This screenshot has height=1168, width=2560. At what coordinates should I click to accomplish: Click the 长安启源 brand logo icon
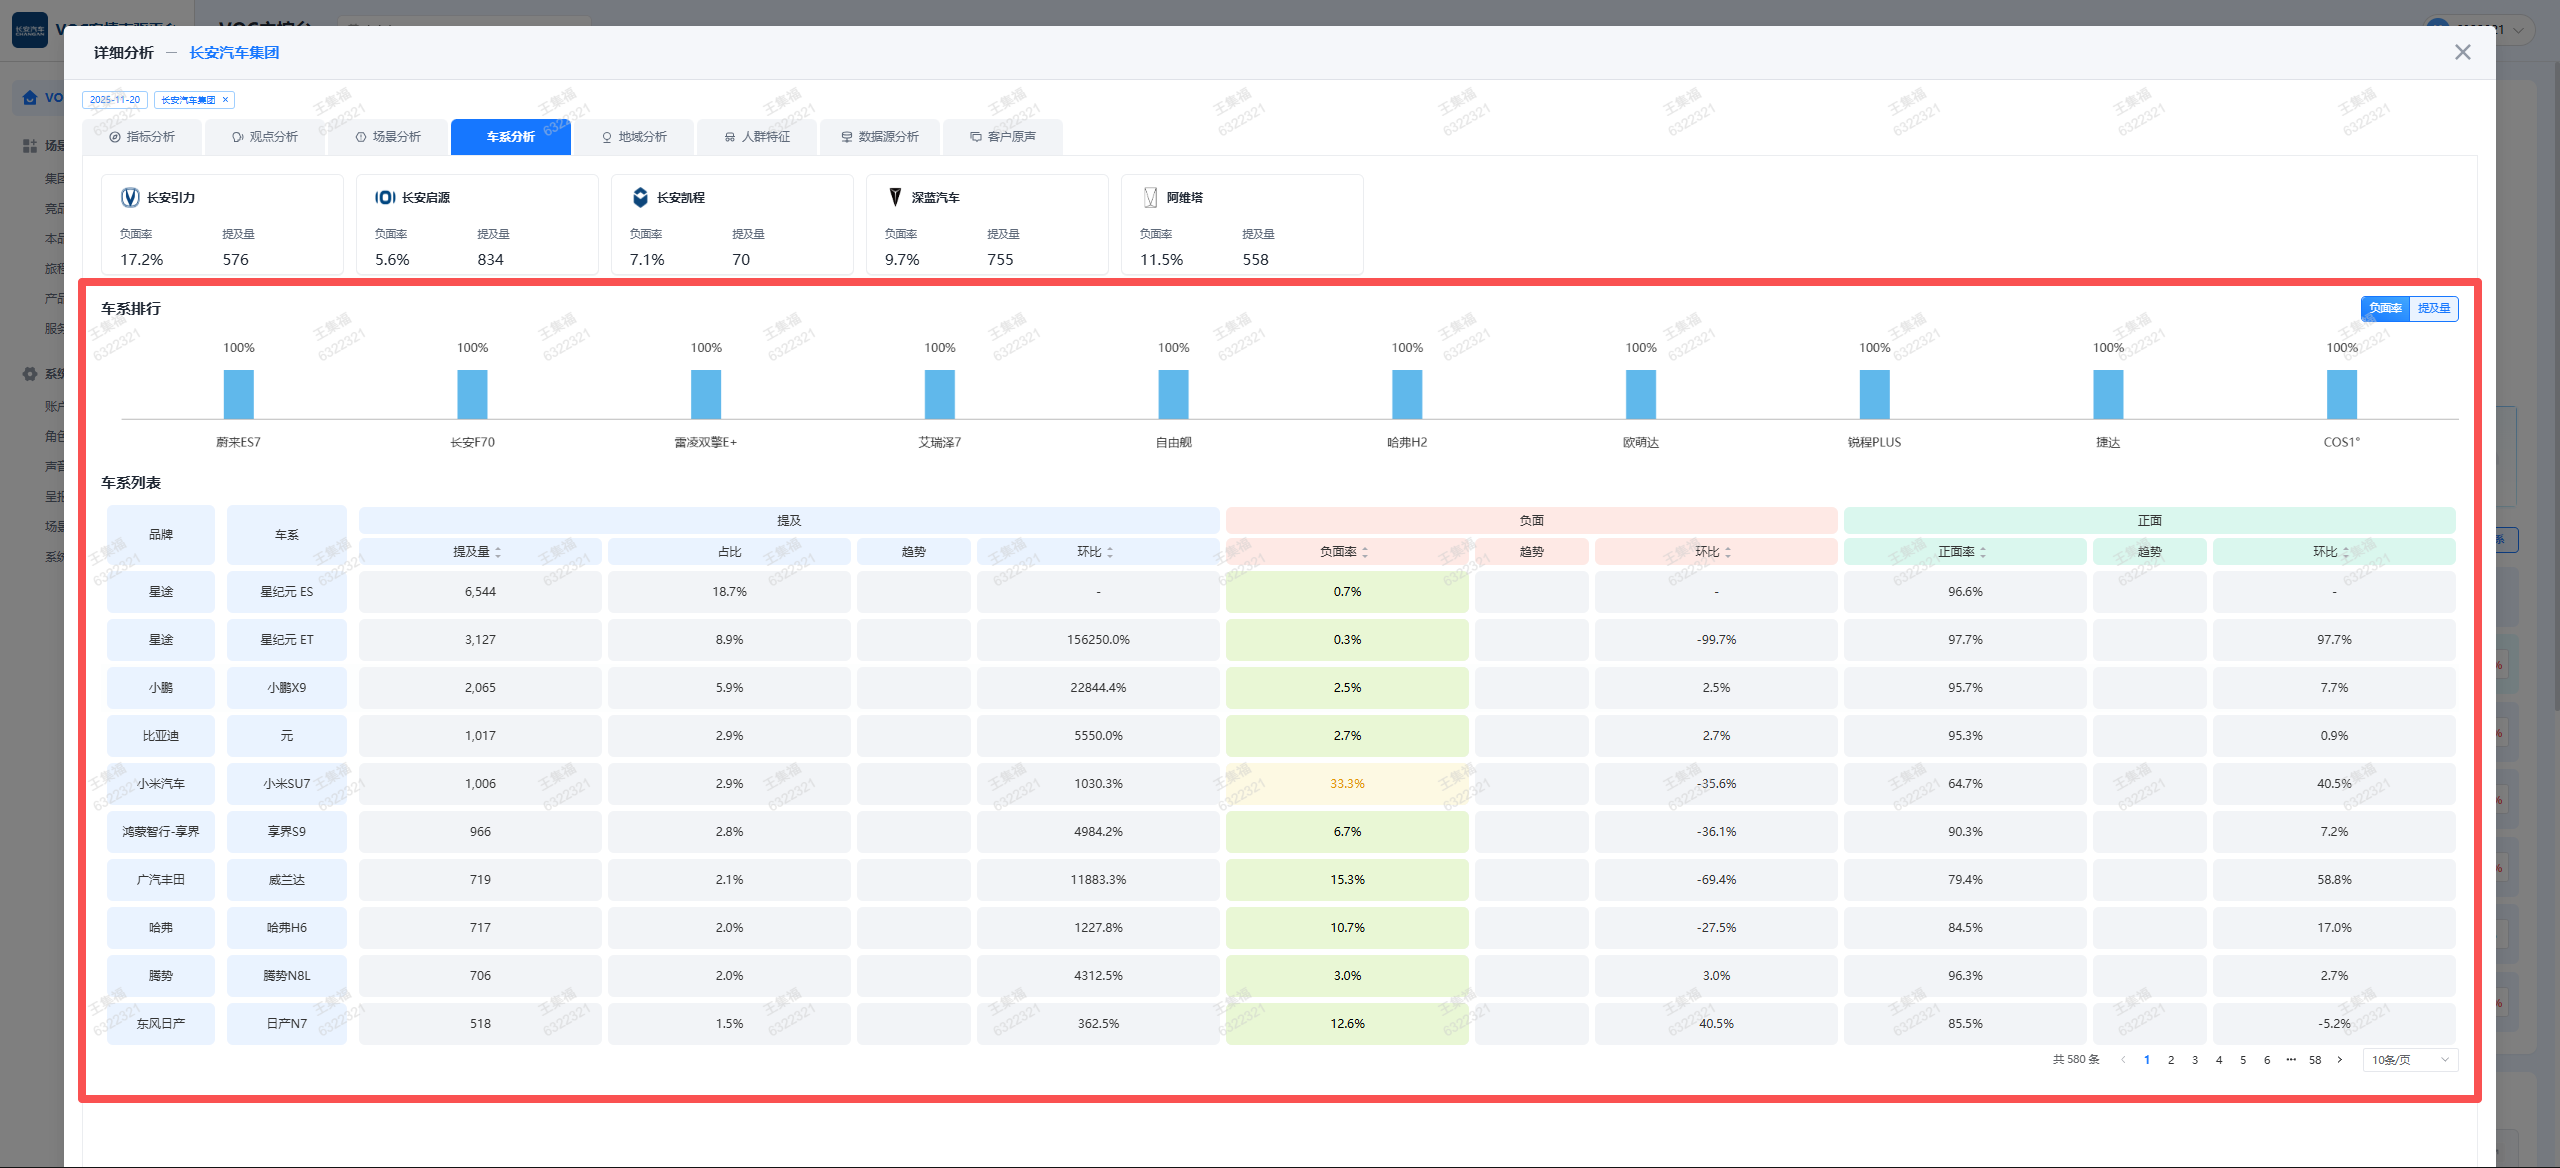385,197
